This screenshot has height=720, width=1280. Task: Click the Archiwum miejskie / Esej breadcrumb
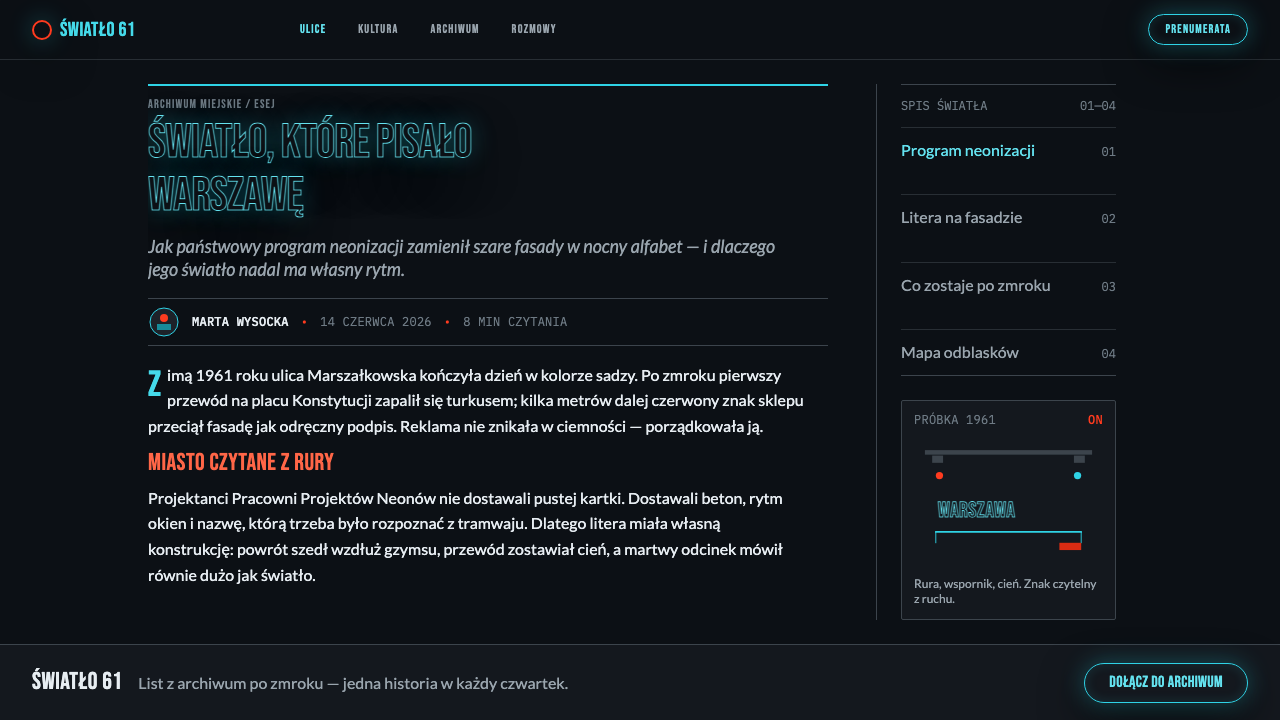(211, 104)
